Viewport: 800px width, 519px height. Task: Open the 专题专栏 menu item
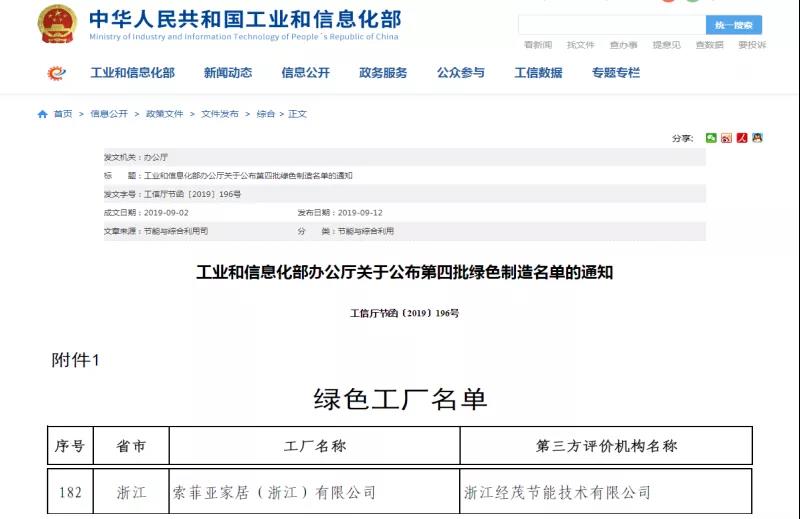[x=615, y=73]
